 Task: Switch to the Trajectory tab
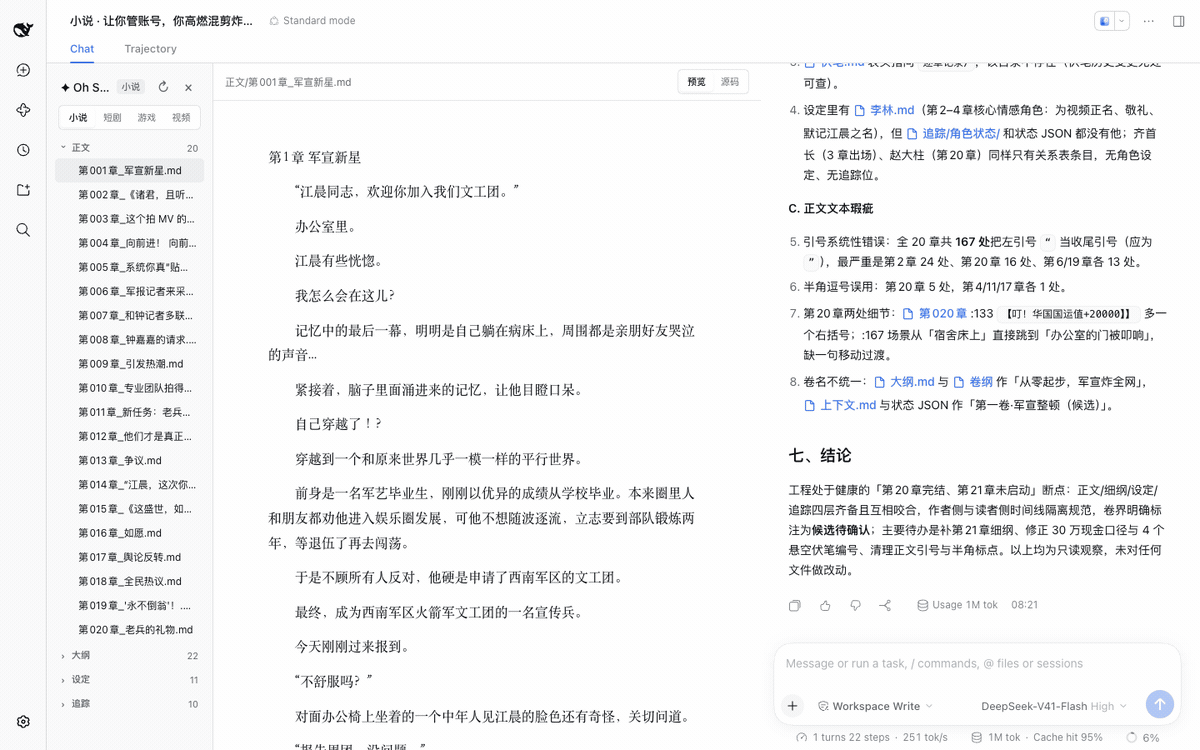pyautogui.click(x=150, y=49)
